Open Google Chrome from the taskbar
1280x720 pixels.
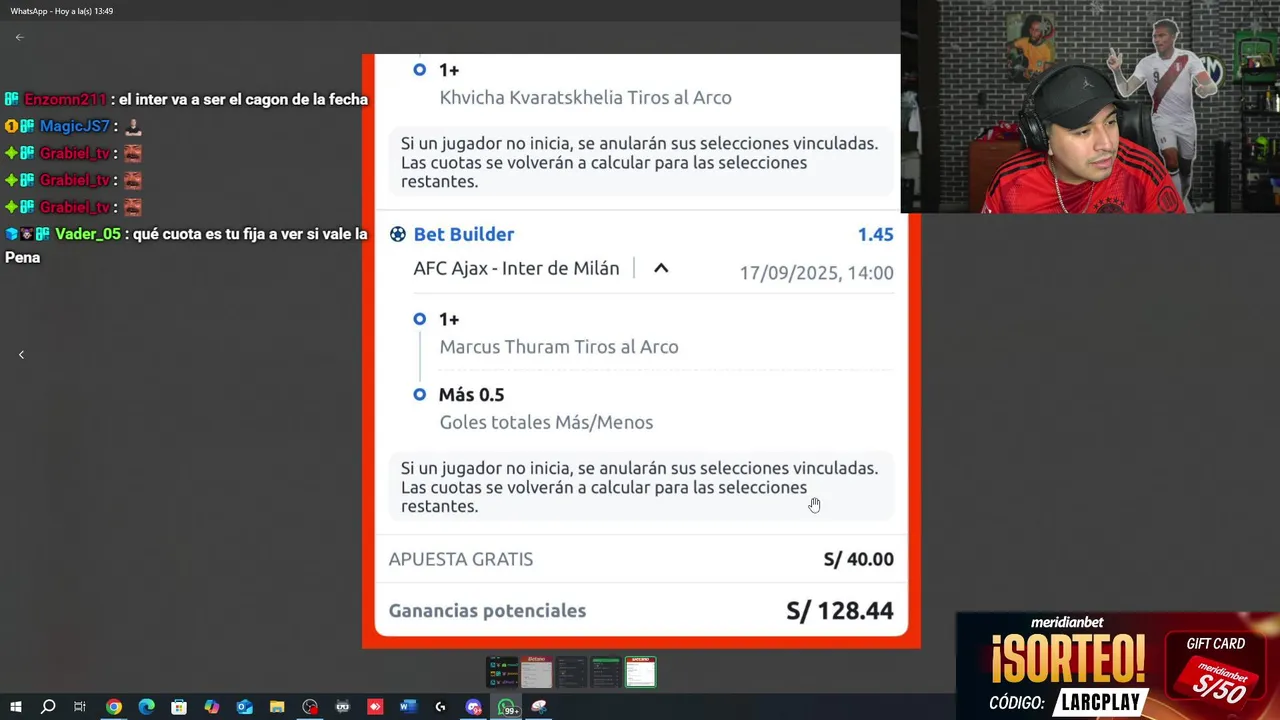pyautogui.click(x=114, y=707)
